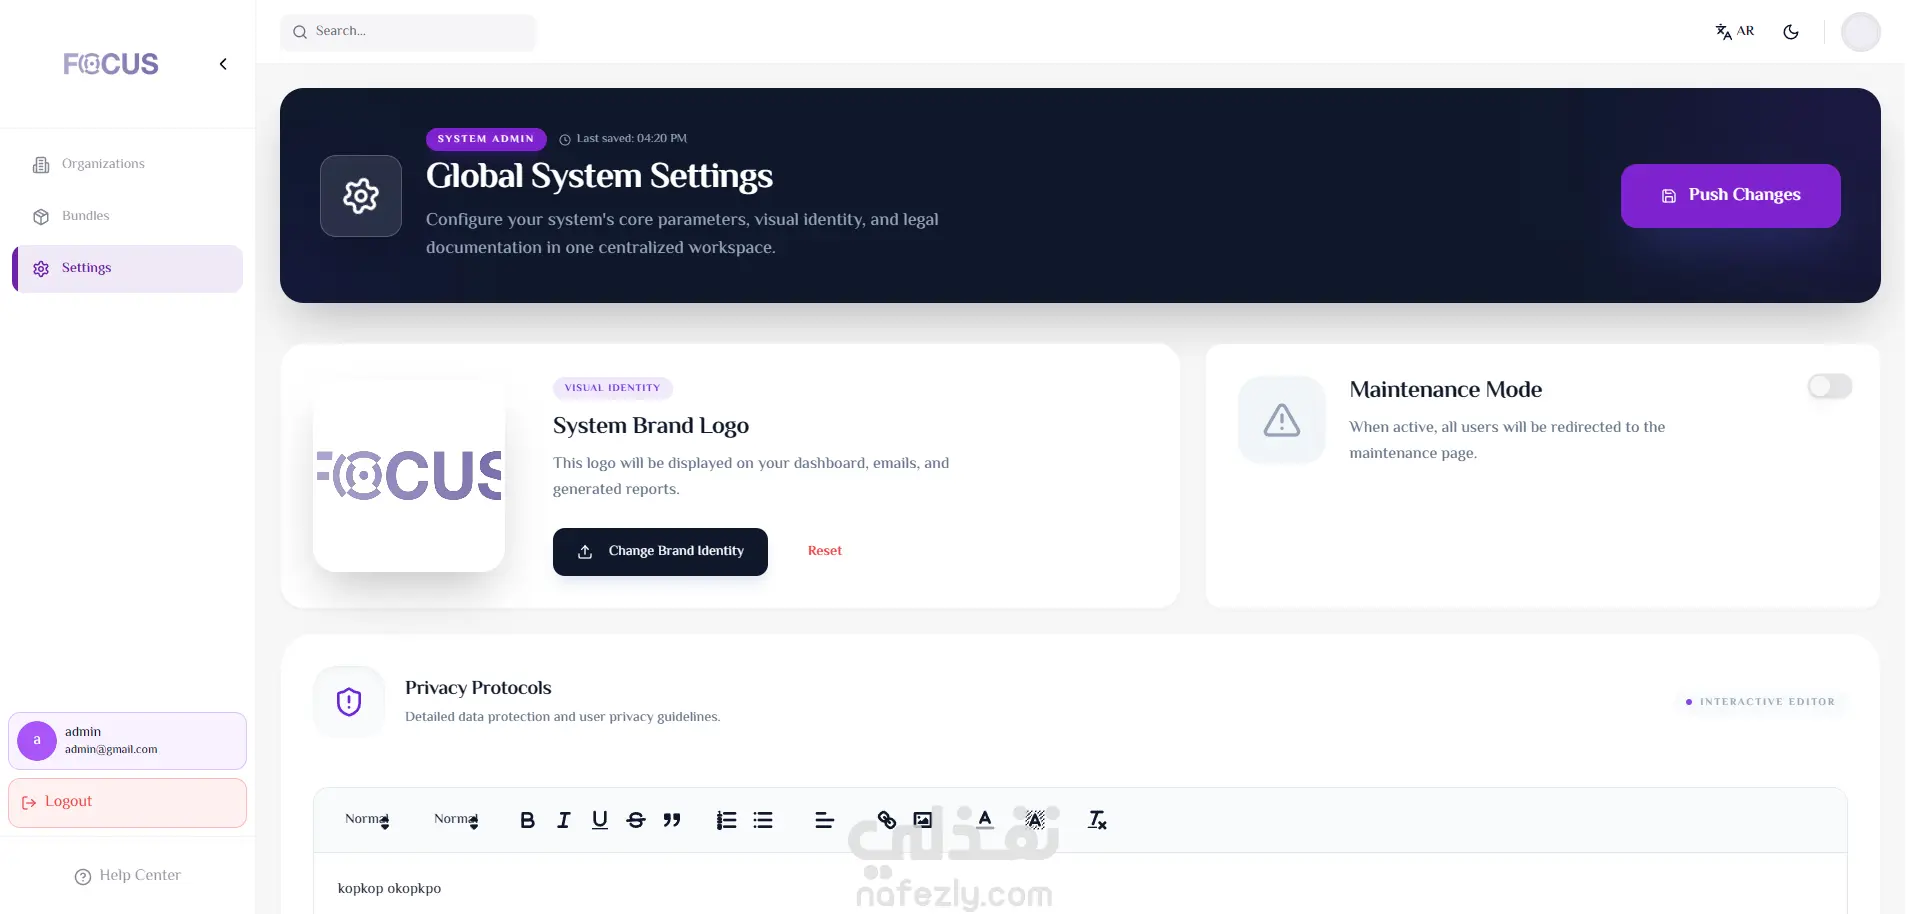
Task: Click the Maintenance Mode heading
Action: [x=1446, y=390]
